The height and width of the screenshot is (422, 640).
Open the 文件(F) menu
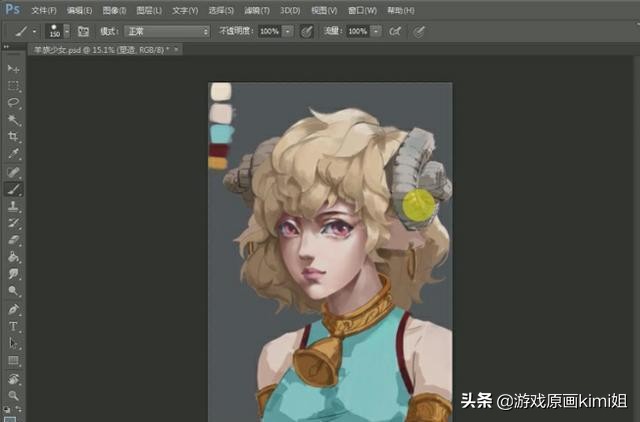(x=44, y=11)
